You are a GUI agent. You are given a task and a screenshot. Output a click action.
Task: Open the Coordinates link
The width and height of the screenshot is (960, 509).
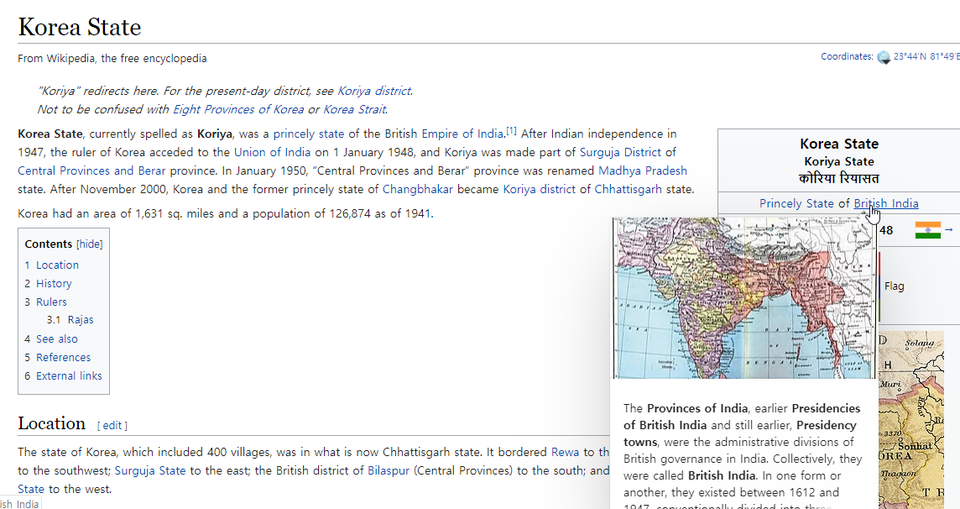[x=847, y=56]
